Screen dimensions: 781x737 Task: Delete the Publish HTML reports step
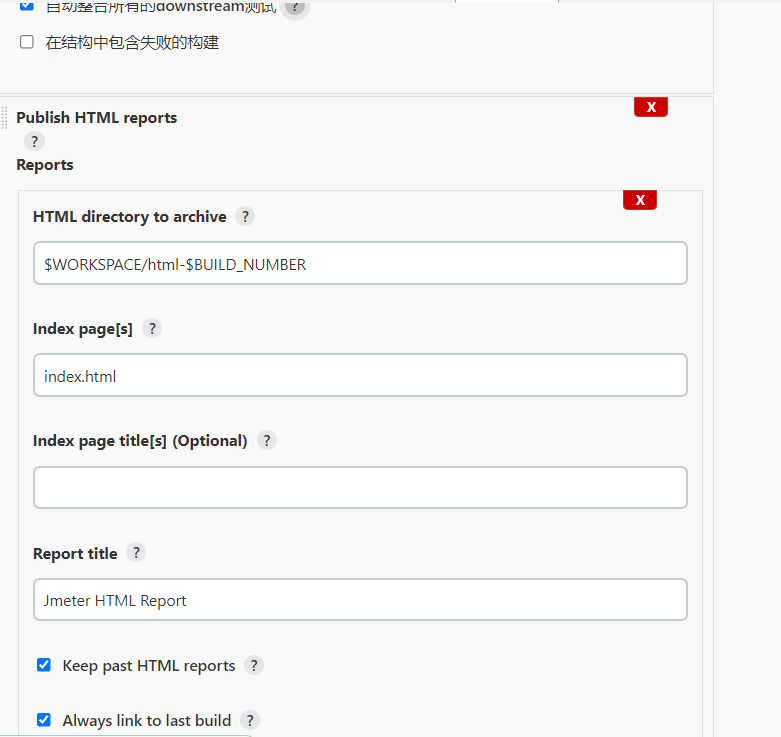pyautogui.click(x=650, y=107)
